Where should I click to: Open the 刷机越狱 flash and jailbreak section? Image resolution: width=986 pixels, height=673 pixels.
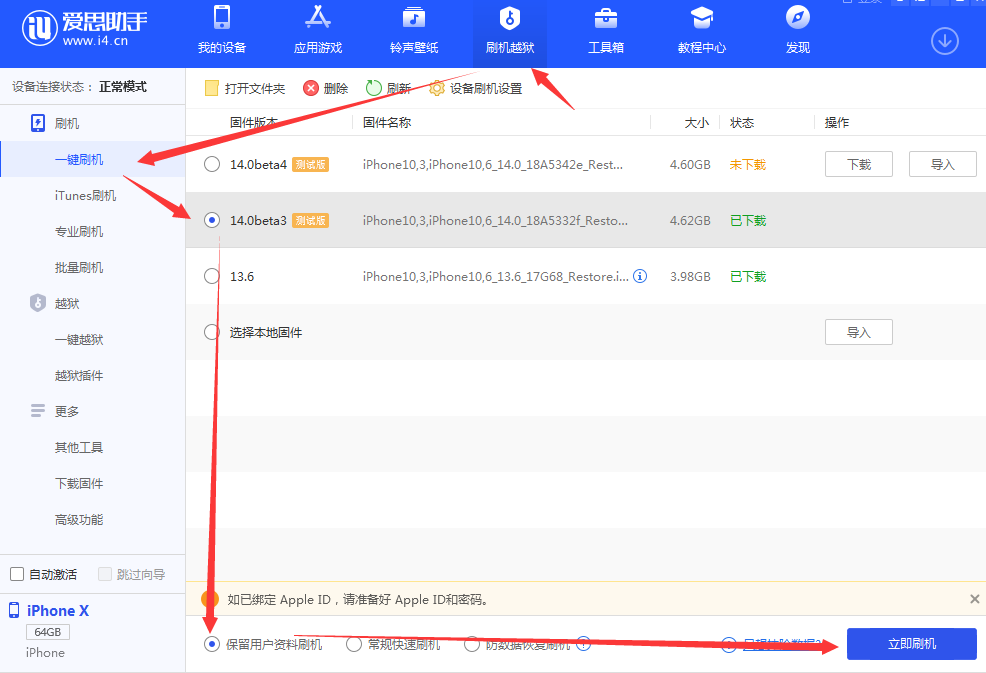click(509, 30)
